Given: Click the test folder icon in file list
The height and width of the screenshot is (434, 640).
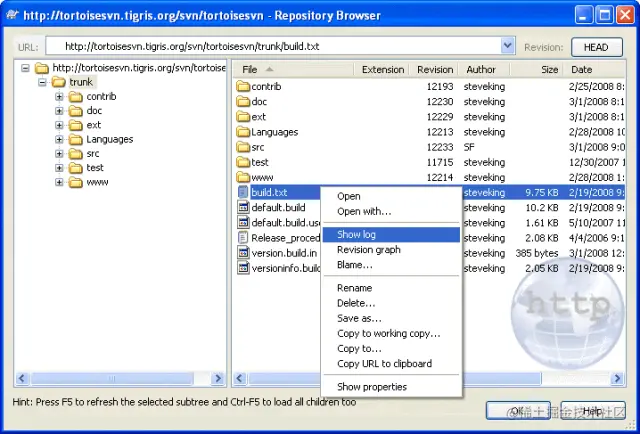Looking at the screenshot, I should click(243, 162).
